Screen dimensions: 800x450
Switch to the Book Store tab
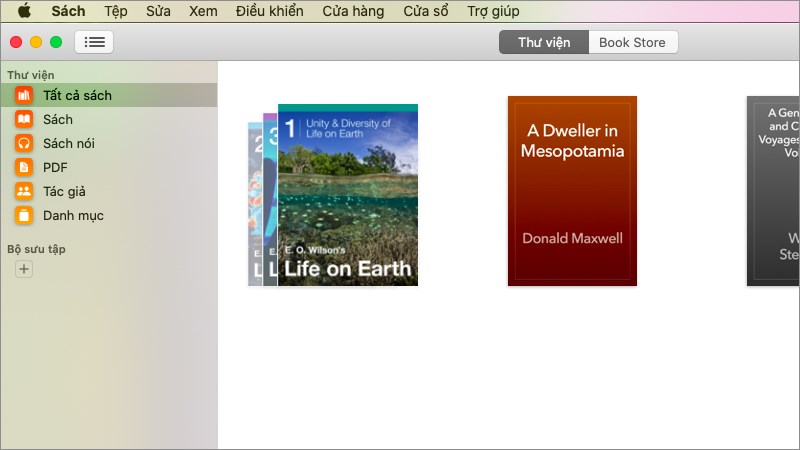pos(633,42)
